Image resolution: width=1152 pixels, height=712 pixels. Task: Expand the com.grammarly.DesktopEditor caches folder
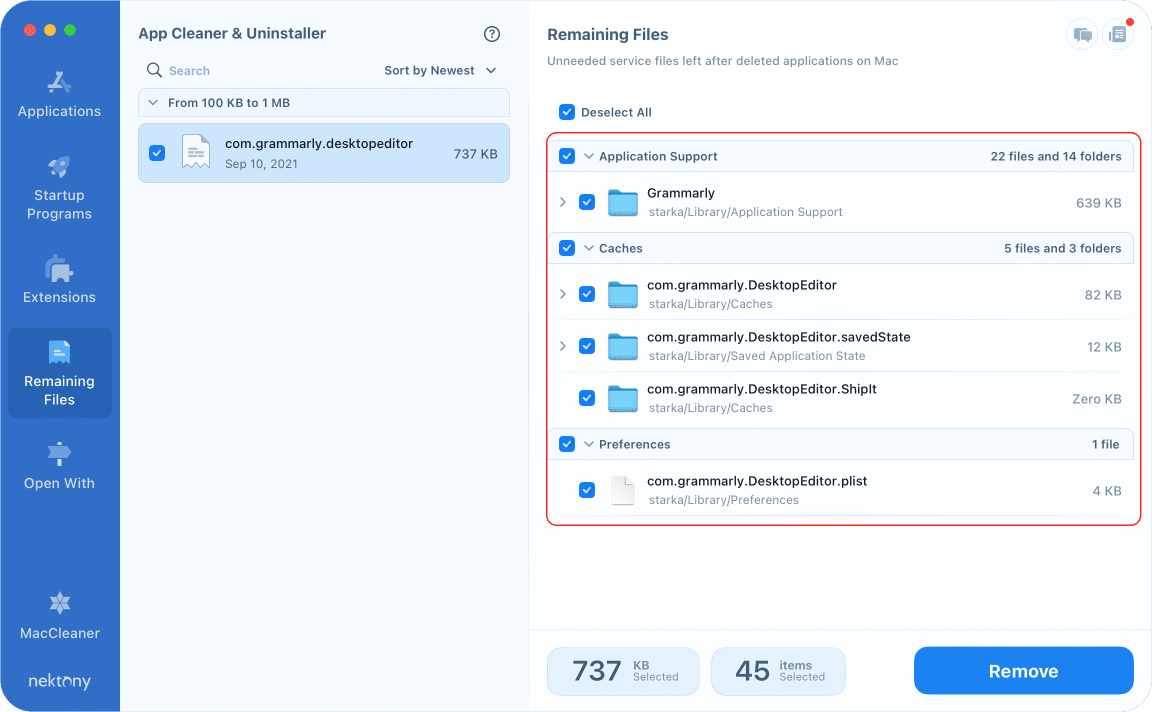[x=563, y=294]
